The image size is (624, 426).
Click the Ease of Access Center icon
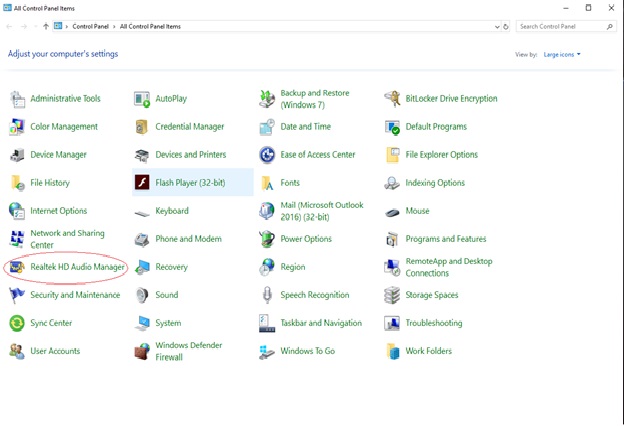(x=267, y=155)
